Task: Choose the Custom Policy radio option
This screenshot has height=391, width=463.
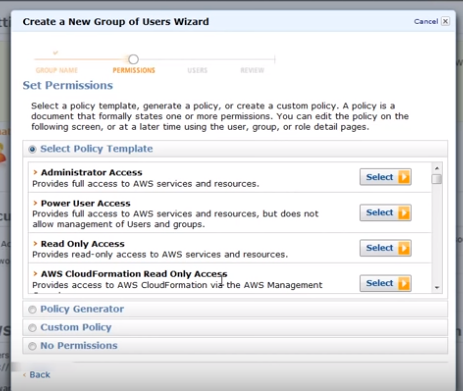Action: point(32,328)
